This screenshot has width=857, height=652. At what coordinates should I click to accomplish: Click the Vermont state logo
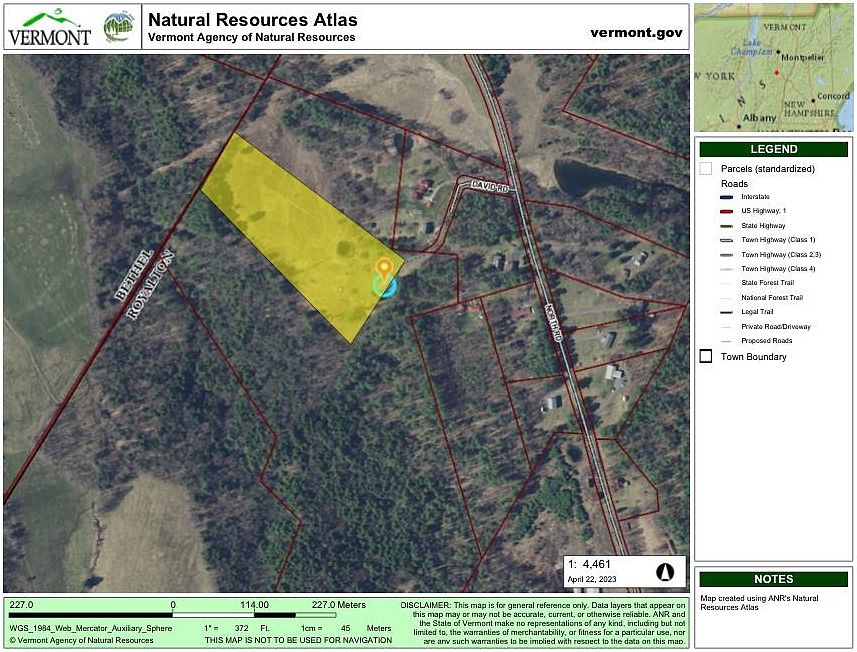pos(50,26)
